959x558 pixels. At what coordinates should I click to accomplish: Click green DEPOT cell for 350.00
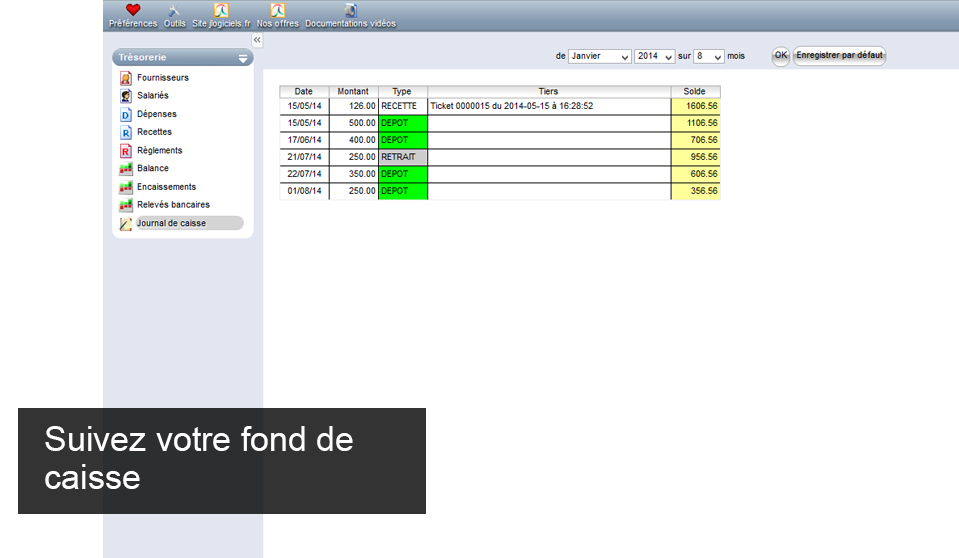click(402, 174)
